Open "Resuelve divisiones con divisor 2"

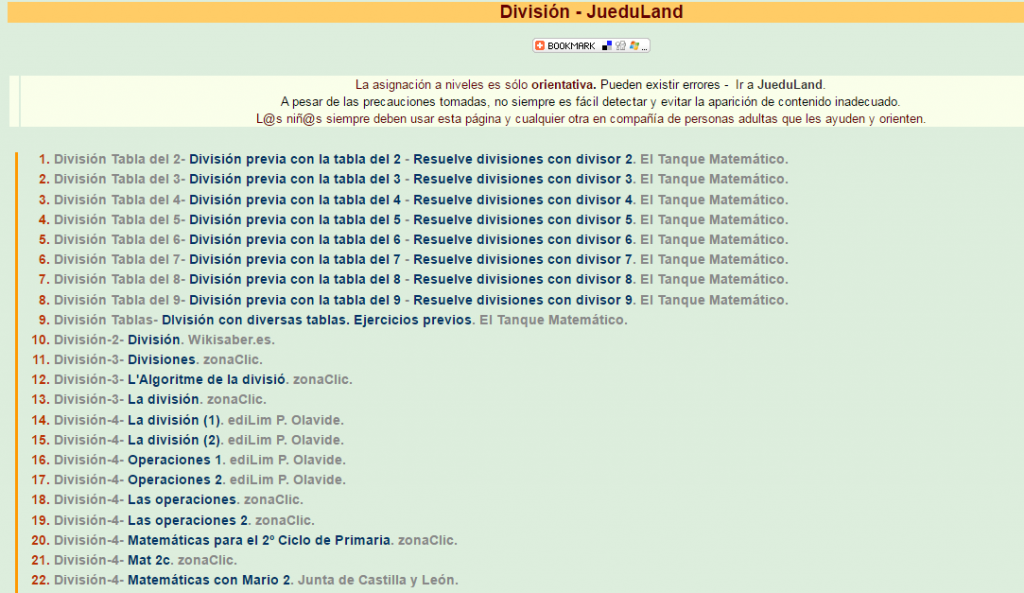522,158
